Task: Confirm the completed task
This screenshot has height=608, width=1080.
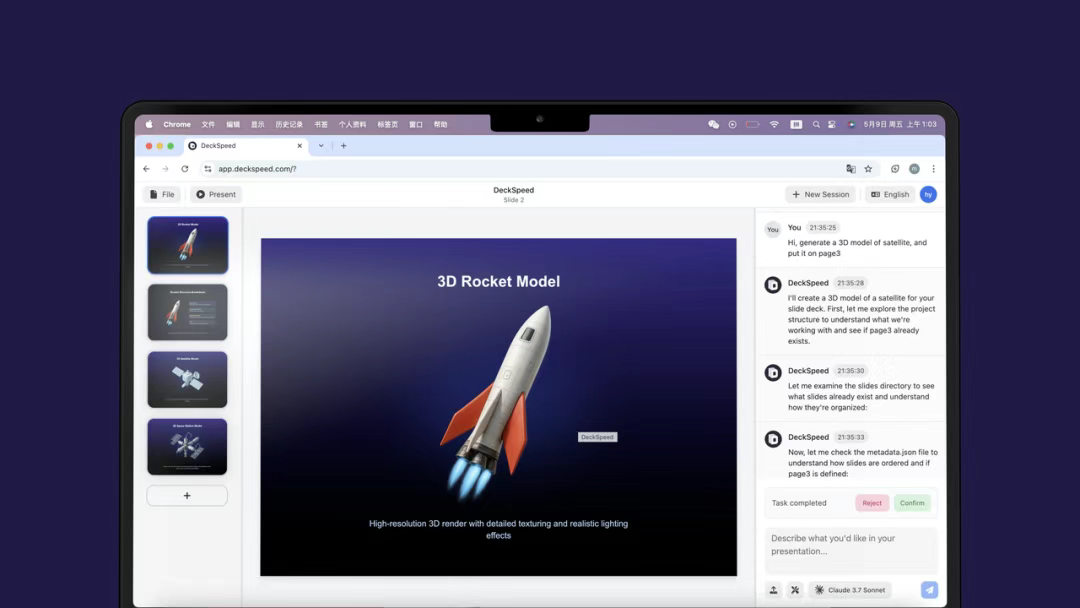Action: (x=912, y=503)
